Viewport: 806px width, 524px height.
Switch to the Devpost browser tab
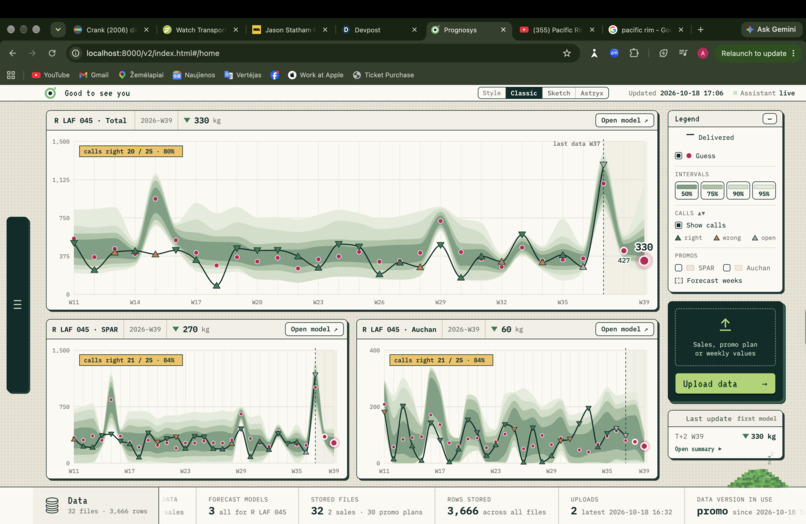379,30
